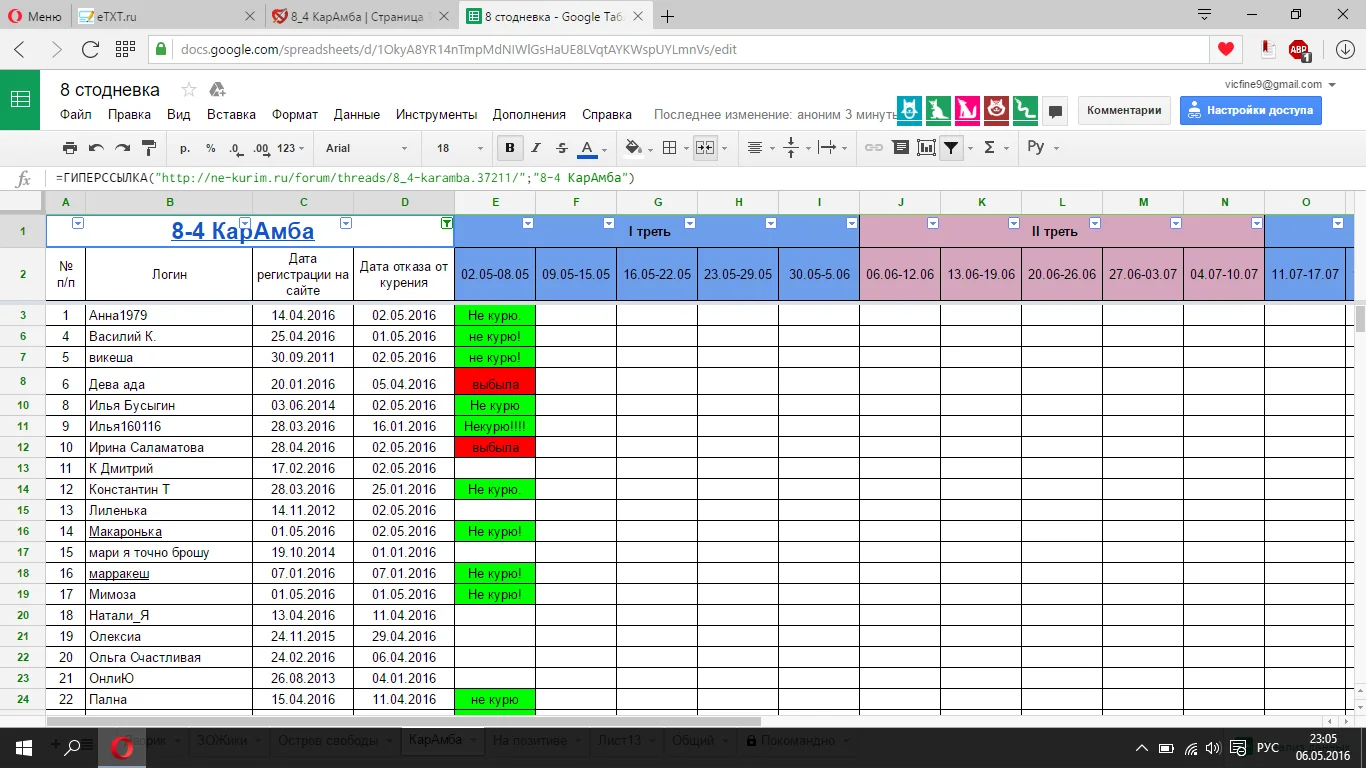Screen dimensions: 1366x768
Task: Open the cell borders tool
Action: pyautogui.click(x=670, y=148)
